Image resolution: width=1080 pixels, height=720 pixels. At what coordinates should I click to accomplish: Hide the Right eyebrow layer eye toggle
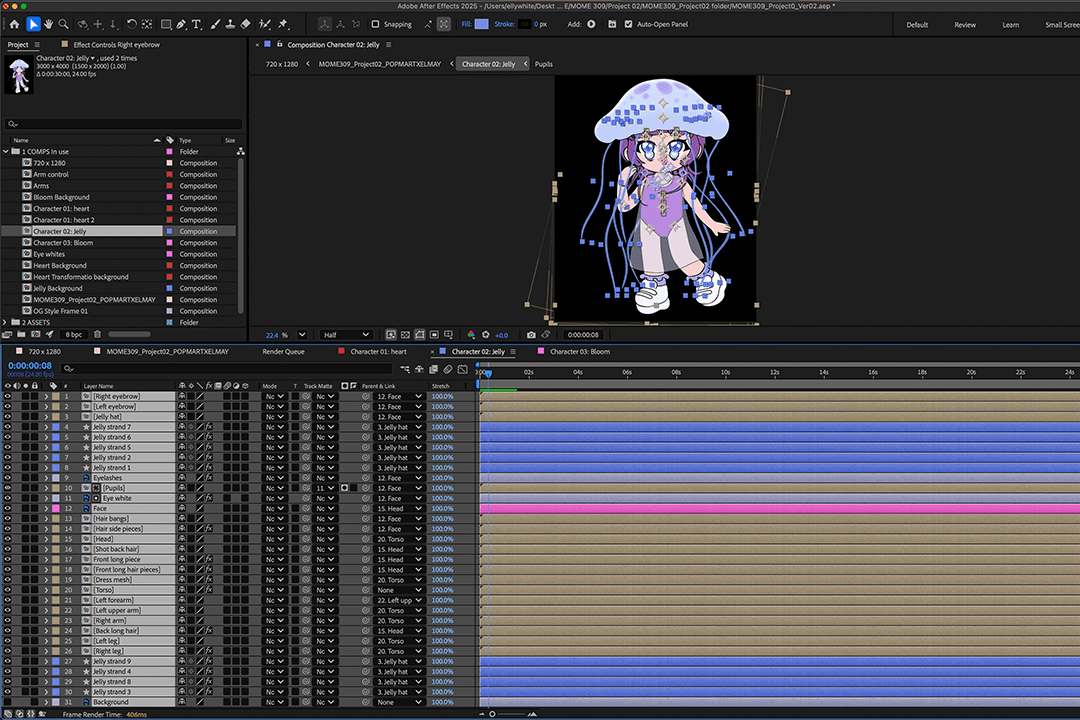pyautogui.click(x=7, y=397)
